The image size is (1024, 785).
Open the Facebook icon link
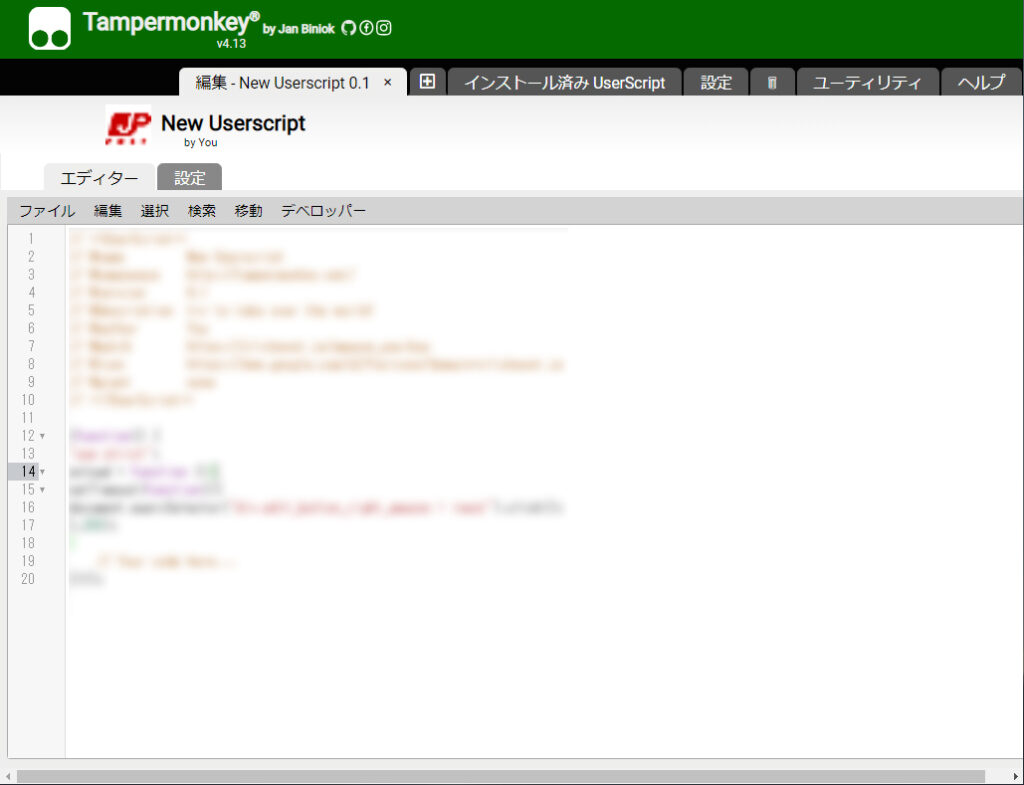[x=366, y=27]
